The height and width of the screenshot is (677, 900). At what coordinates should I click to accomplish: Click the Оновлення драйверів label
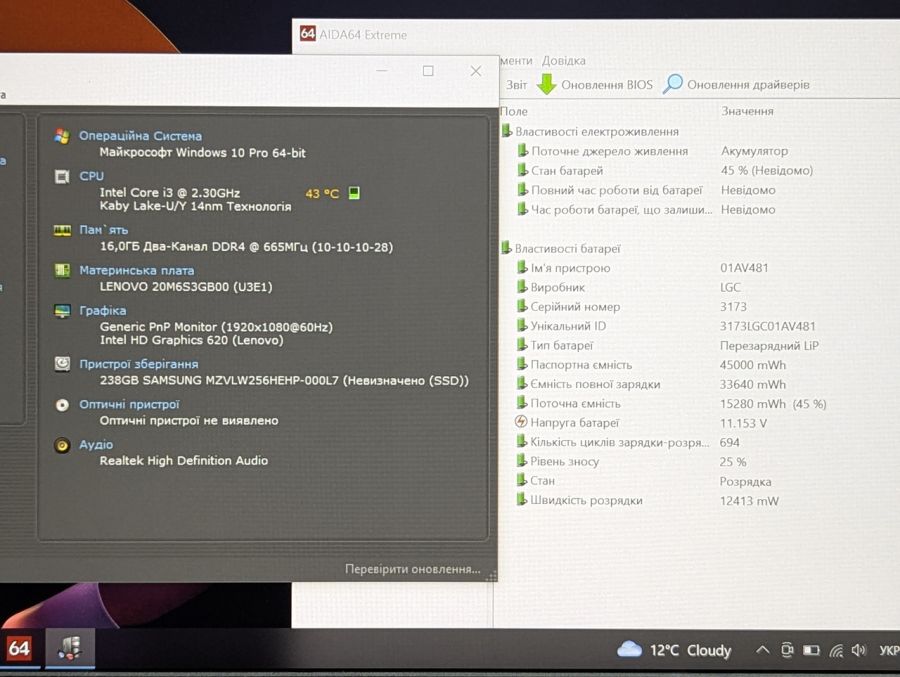click(x=748, y=84)
